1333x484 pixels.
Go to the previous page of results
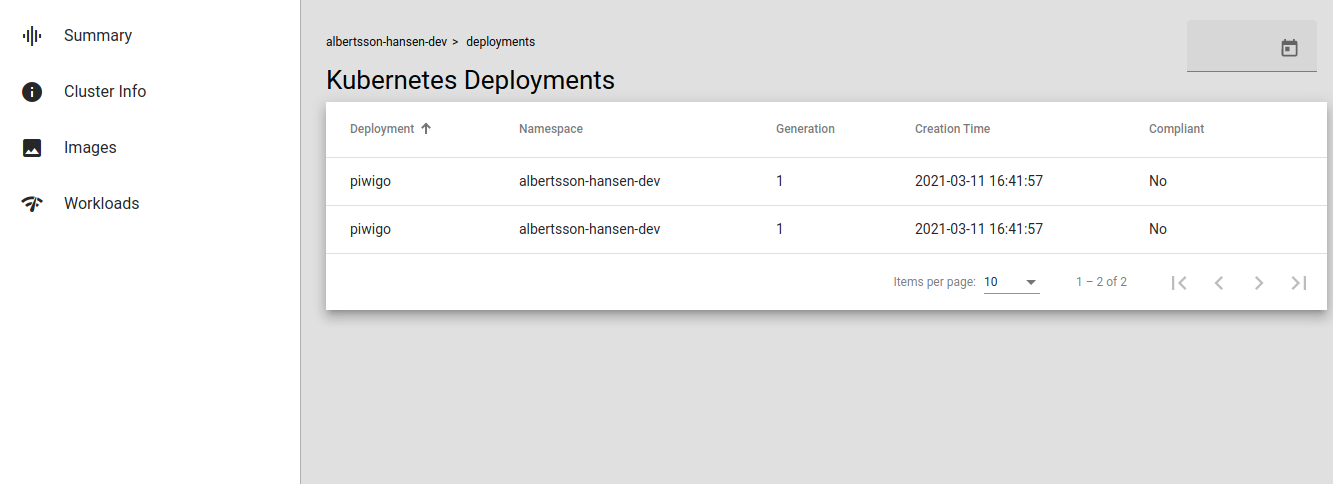1219,283
